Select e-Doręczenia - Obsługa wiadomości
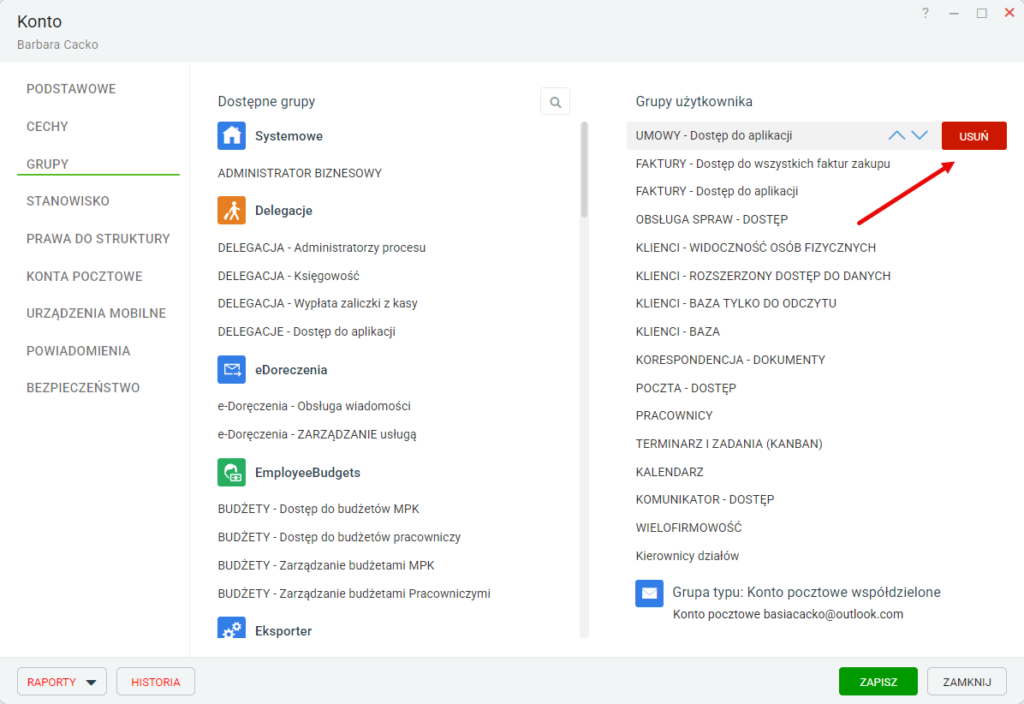 click(314, 406)
